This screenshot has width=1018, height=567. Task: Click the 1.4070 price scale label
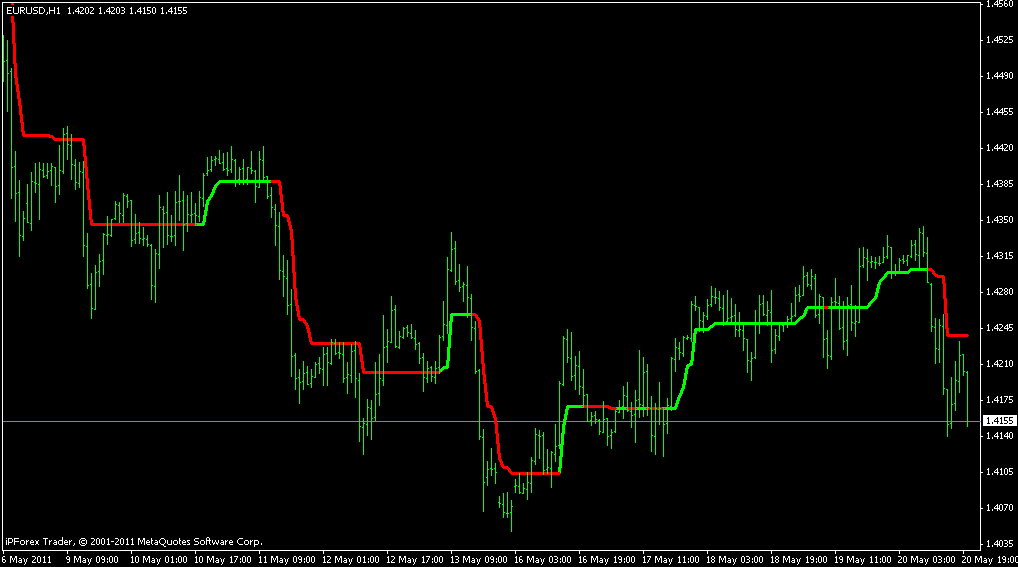pyautogui.click(x=999, y=508)
